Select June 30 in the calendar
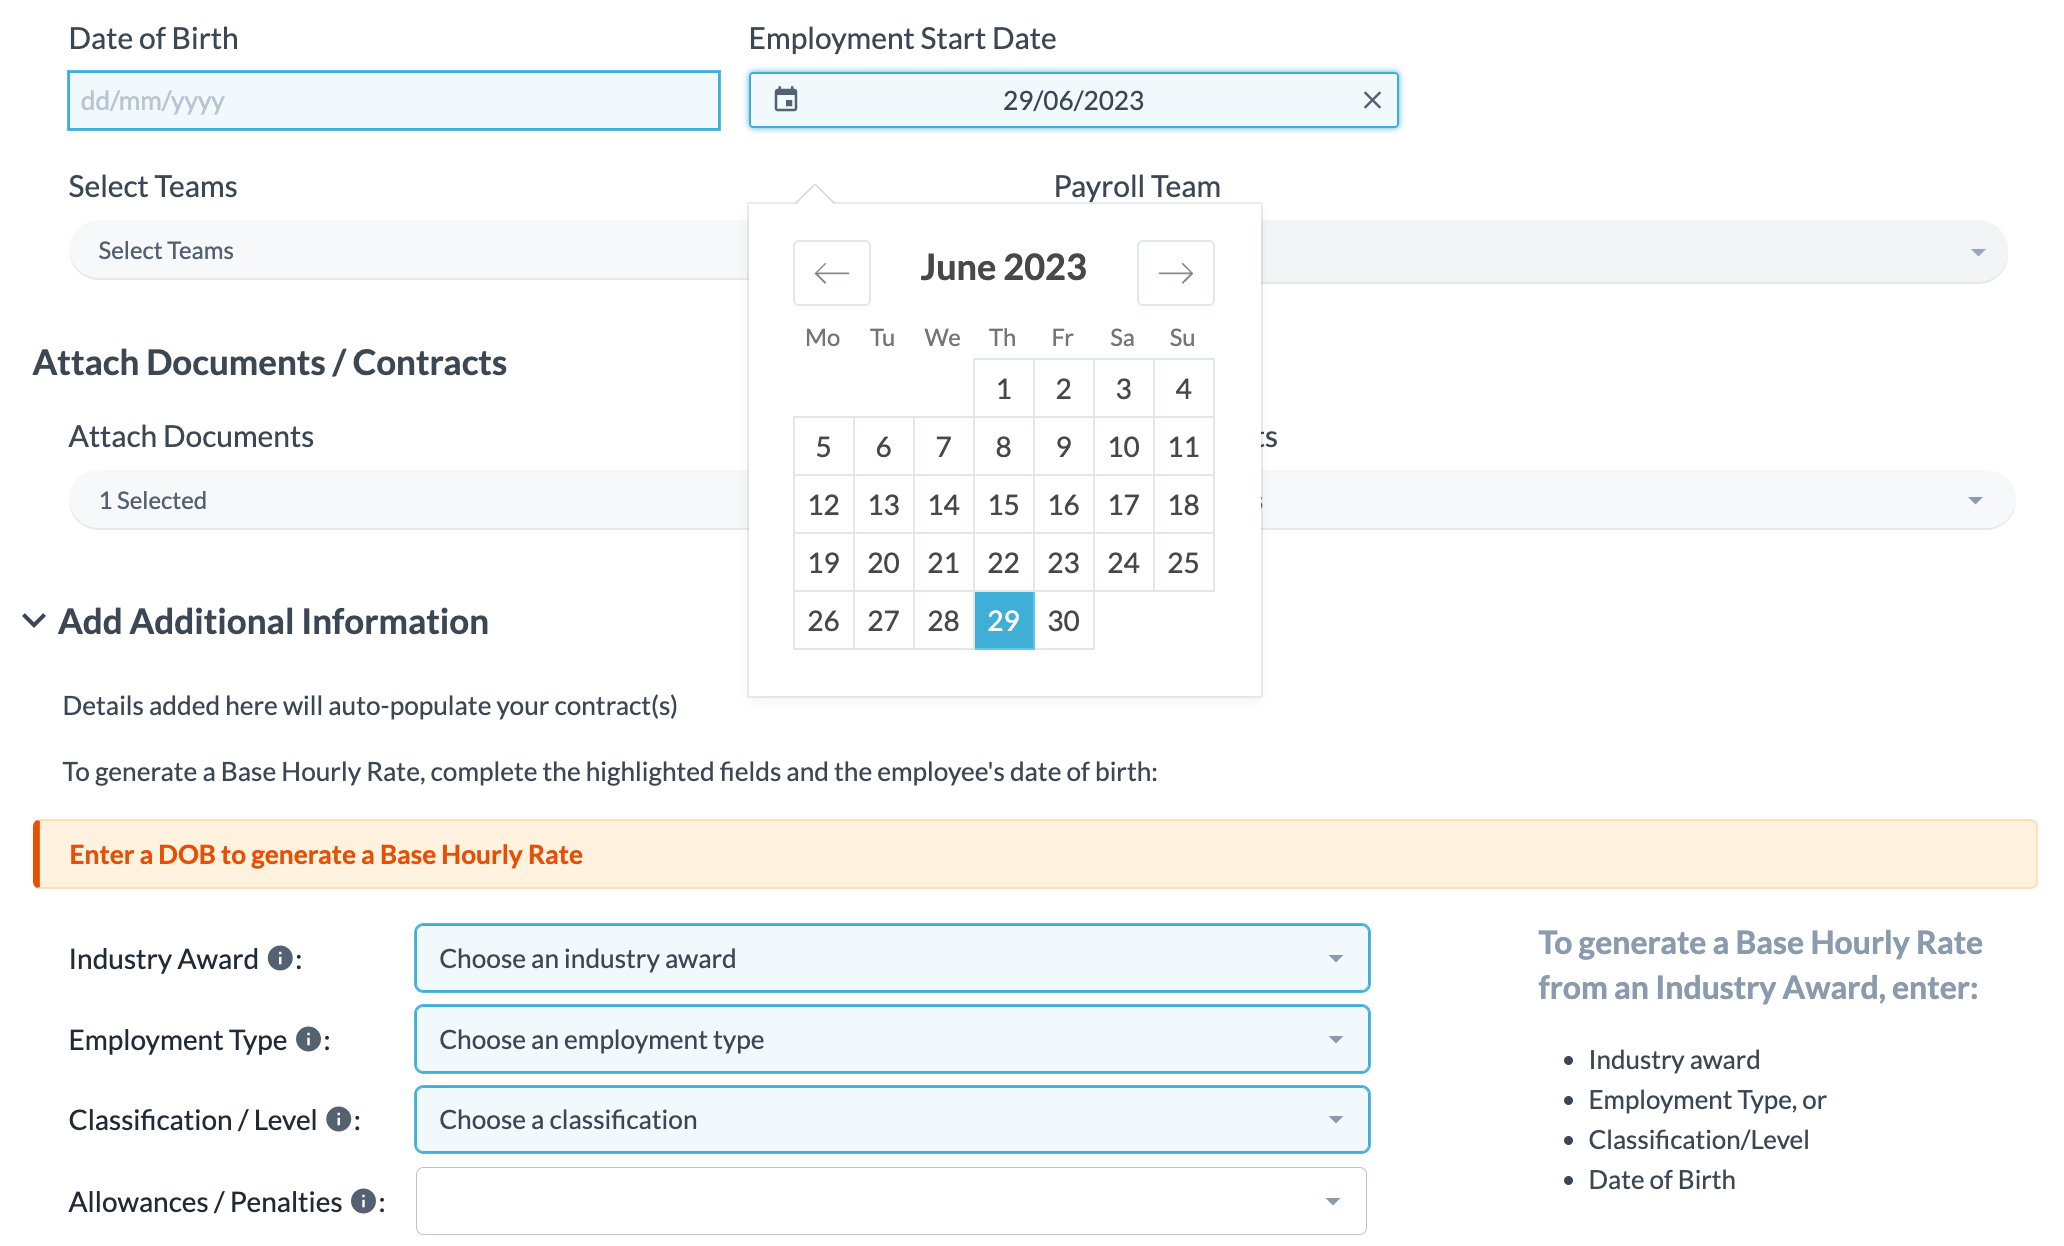 [1063, 621]
